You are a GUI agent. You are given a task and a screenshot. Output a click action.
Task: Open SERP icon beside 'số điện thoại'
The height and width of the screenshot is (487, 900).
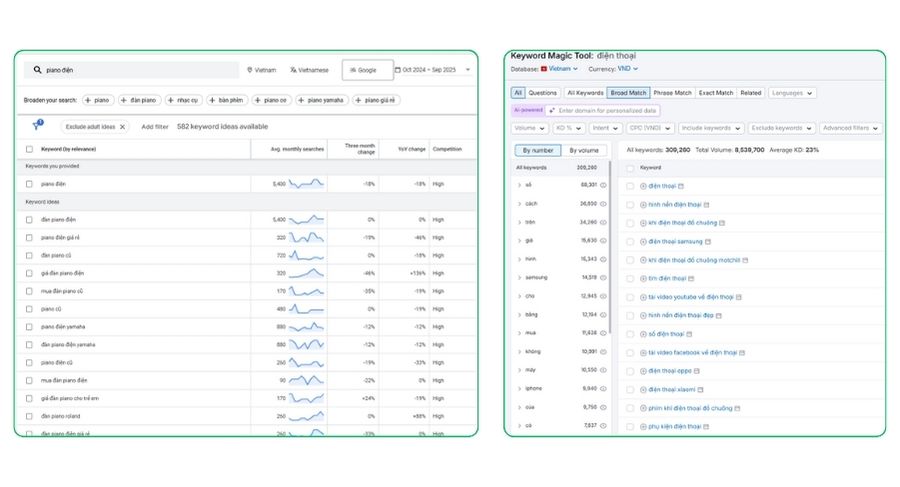[689, 334]
